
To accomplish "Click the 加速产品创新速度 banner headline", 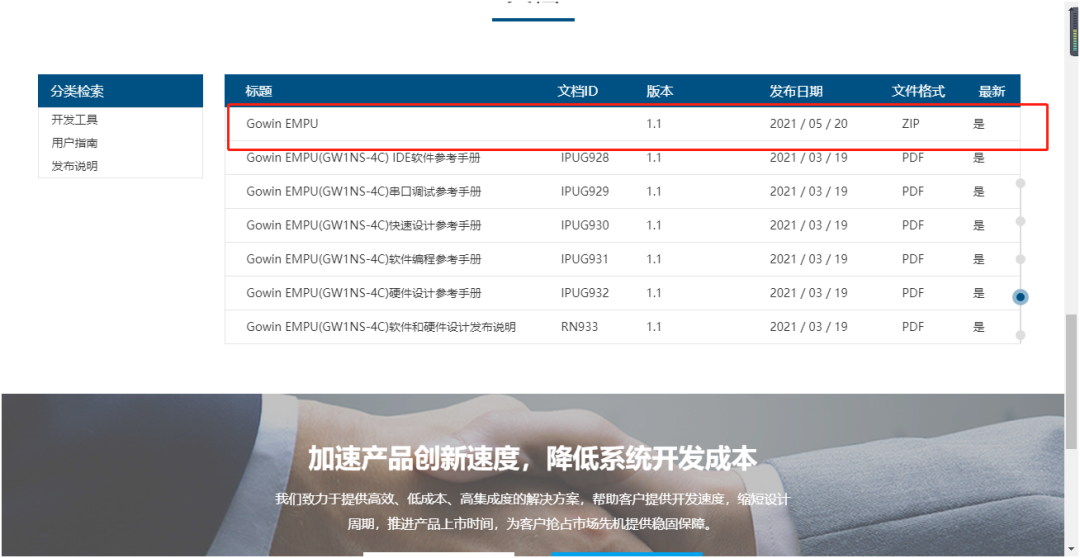I will click(532, 458).
